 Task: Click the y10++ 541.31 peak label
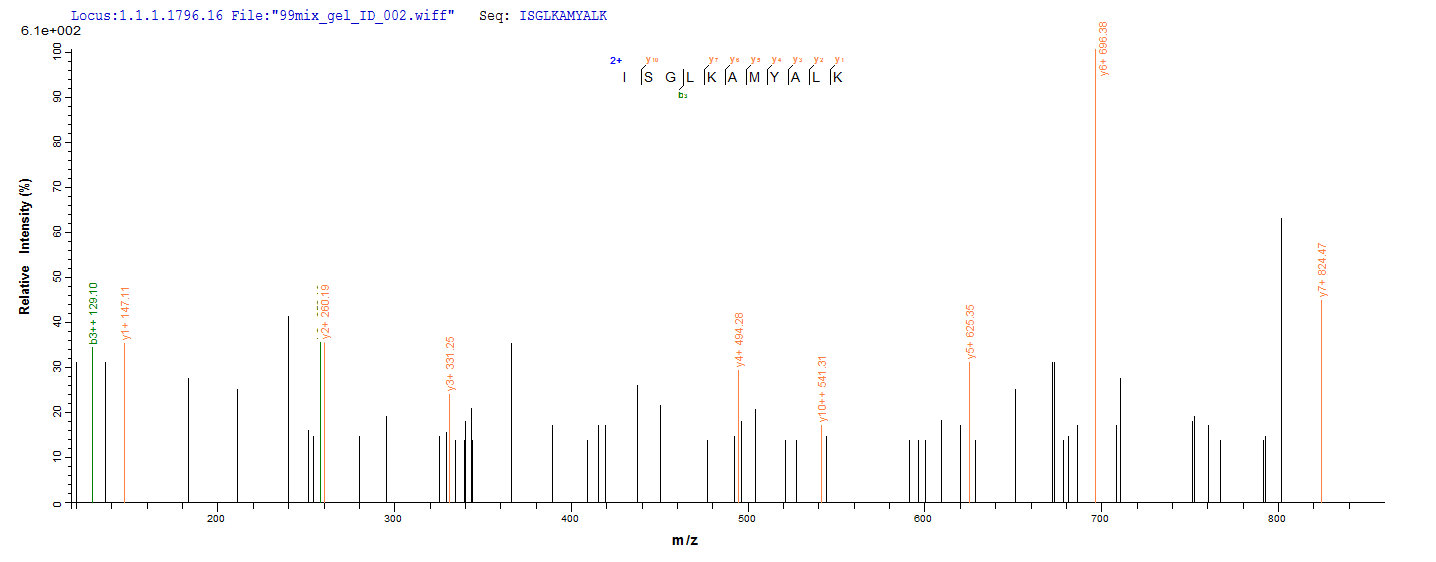pos(822,390)
